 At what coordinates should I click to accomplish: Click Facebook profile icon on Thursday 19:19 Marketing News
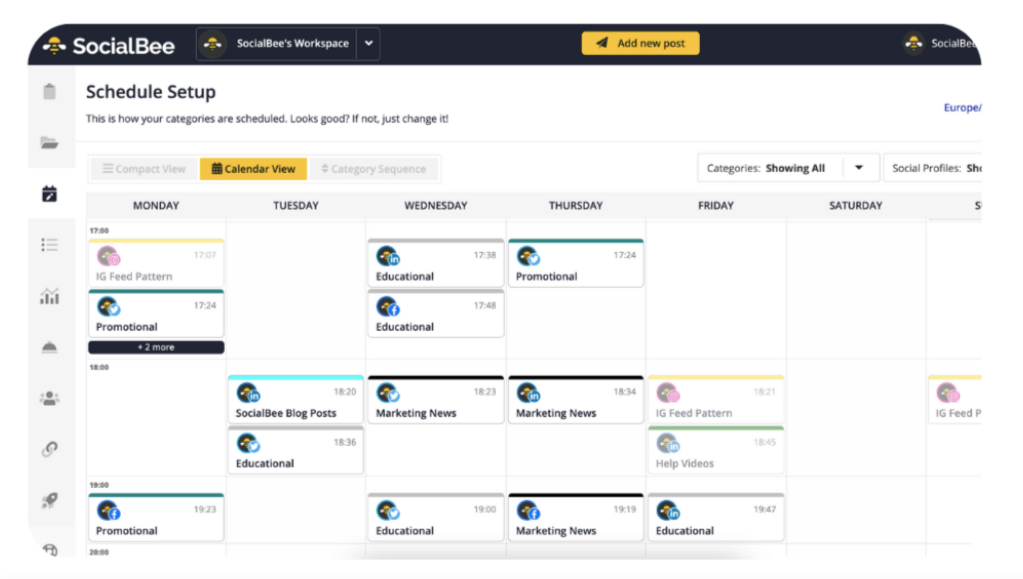(x=528, y=510)
